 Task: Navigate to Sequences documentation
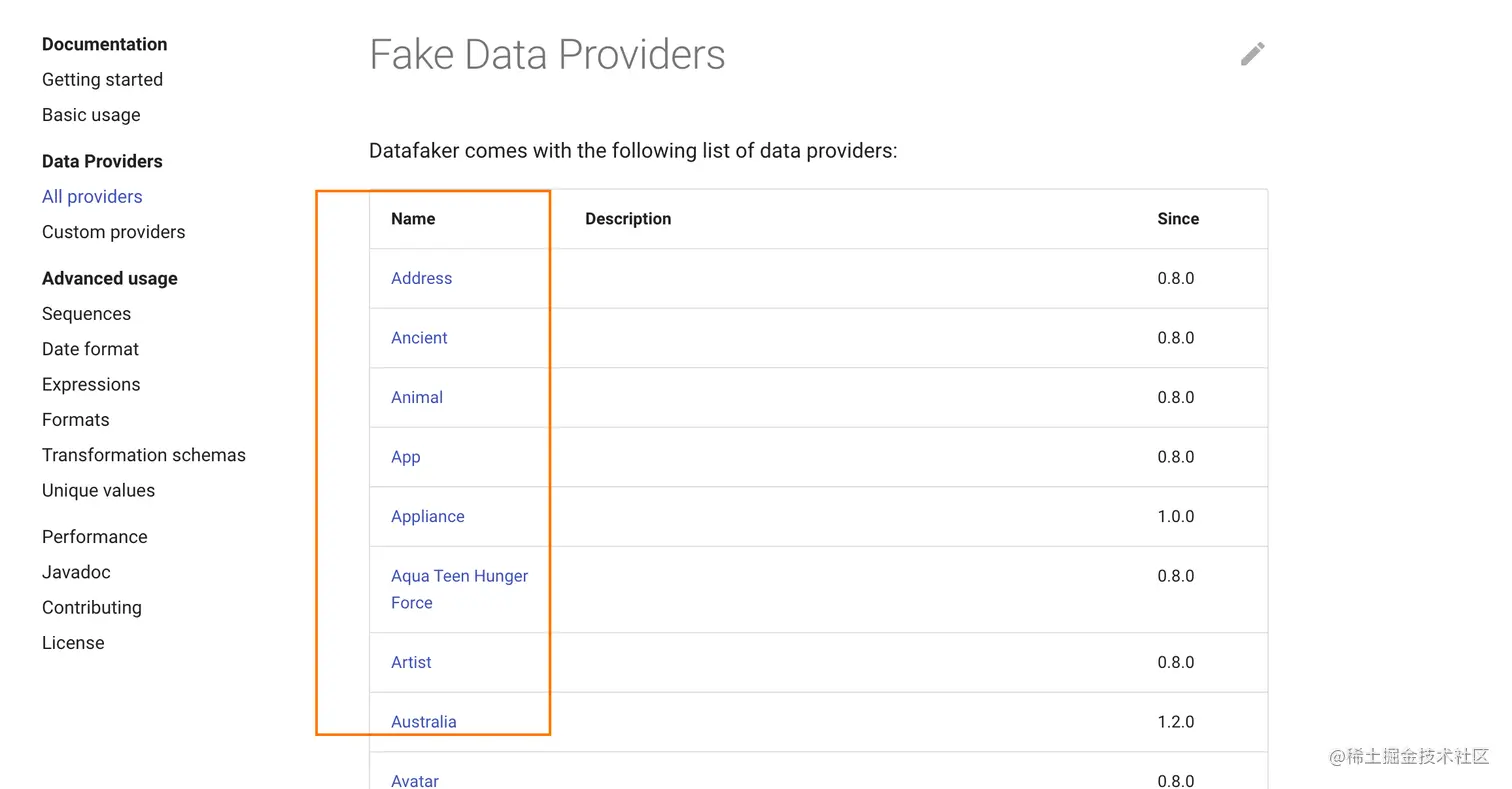pos(86,314)
